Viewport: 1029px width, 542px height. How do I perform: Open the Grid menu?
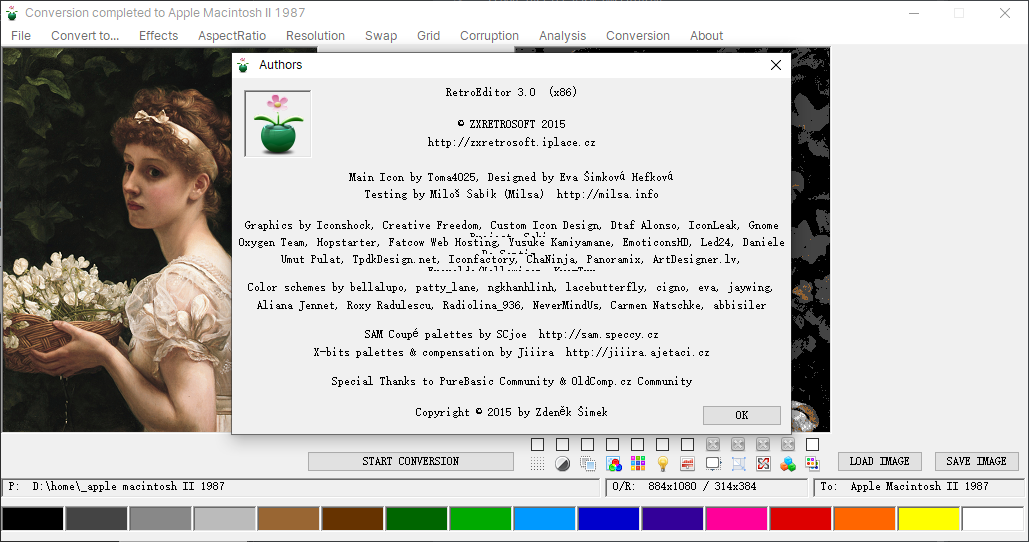pos(428,35)
